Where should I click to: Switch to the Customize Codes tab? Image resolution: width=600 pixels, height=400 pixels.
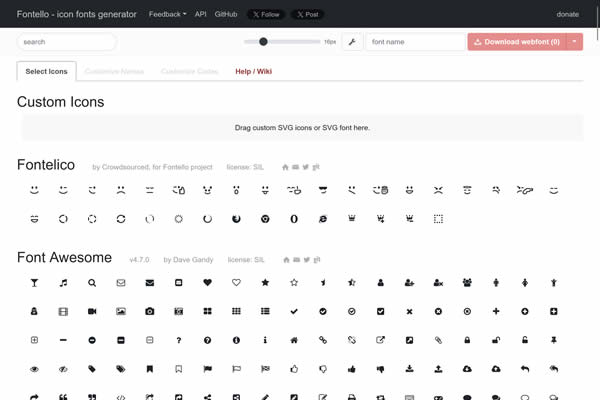point(189,71)
